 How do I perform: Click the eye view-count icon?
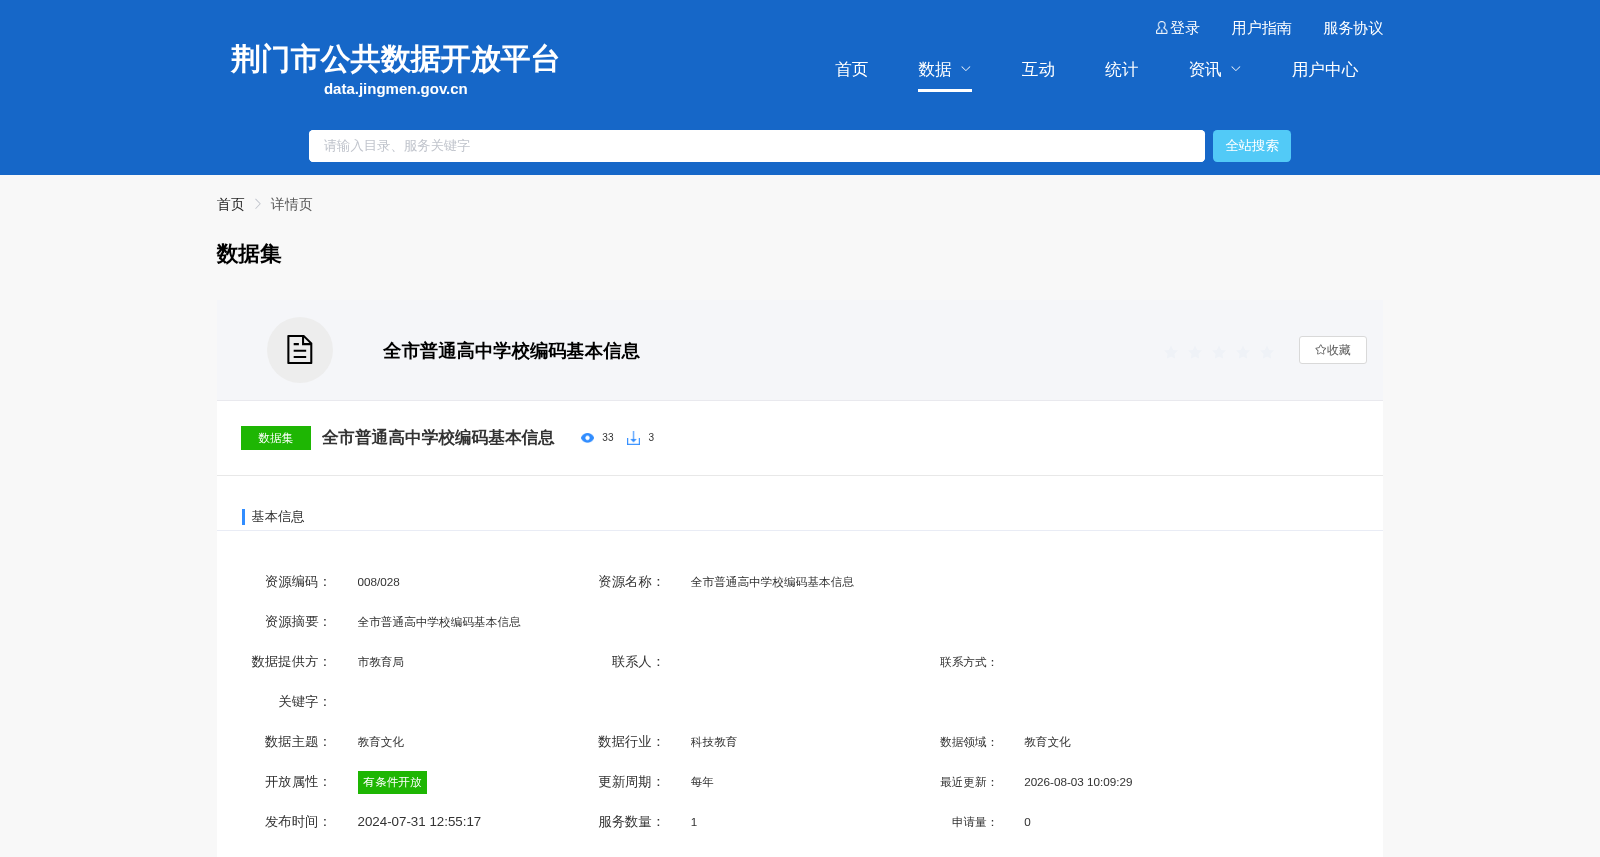587,438
